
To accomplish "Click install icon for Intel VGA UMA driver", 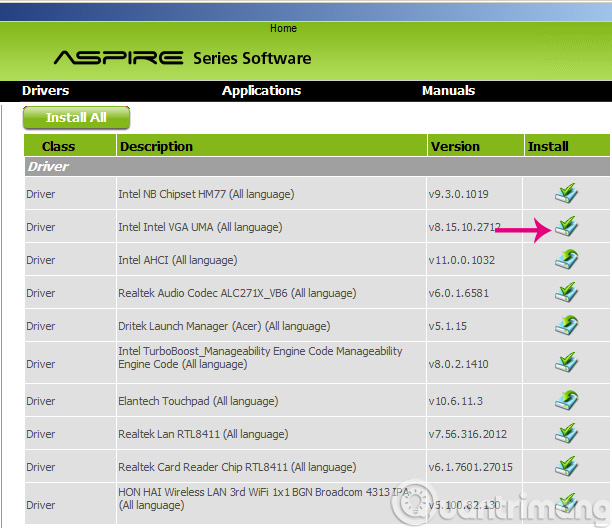I will 566,226.
